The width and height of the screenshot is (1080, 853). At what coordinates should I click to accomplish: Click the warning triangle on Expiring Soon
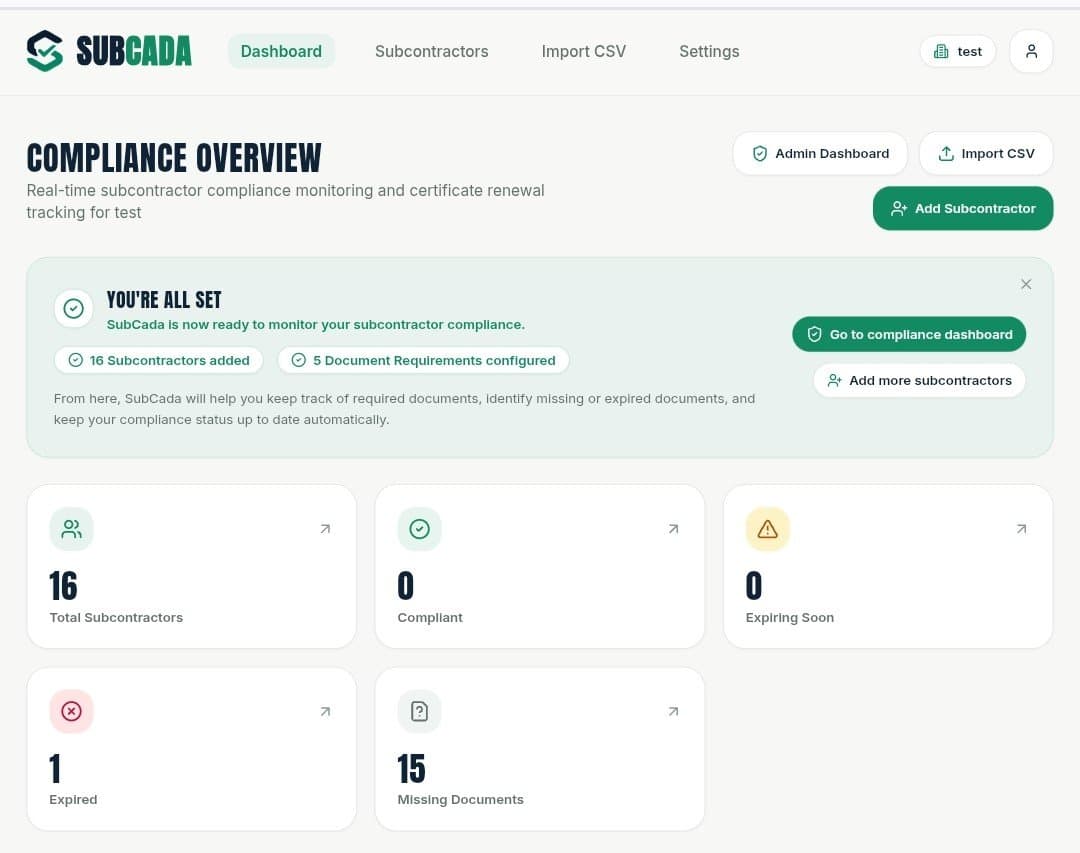767,529
